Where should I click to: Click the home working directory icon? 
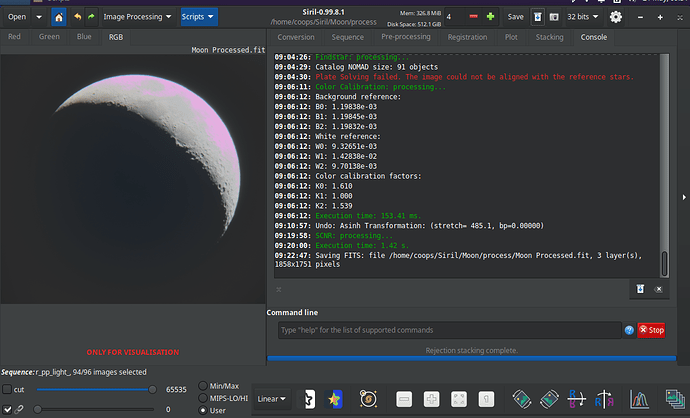[59, 17]
